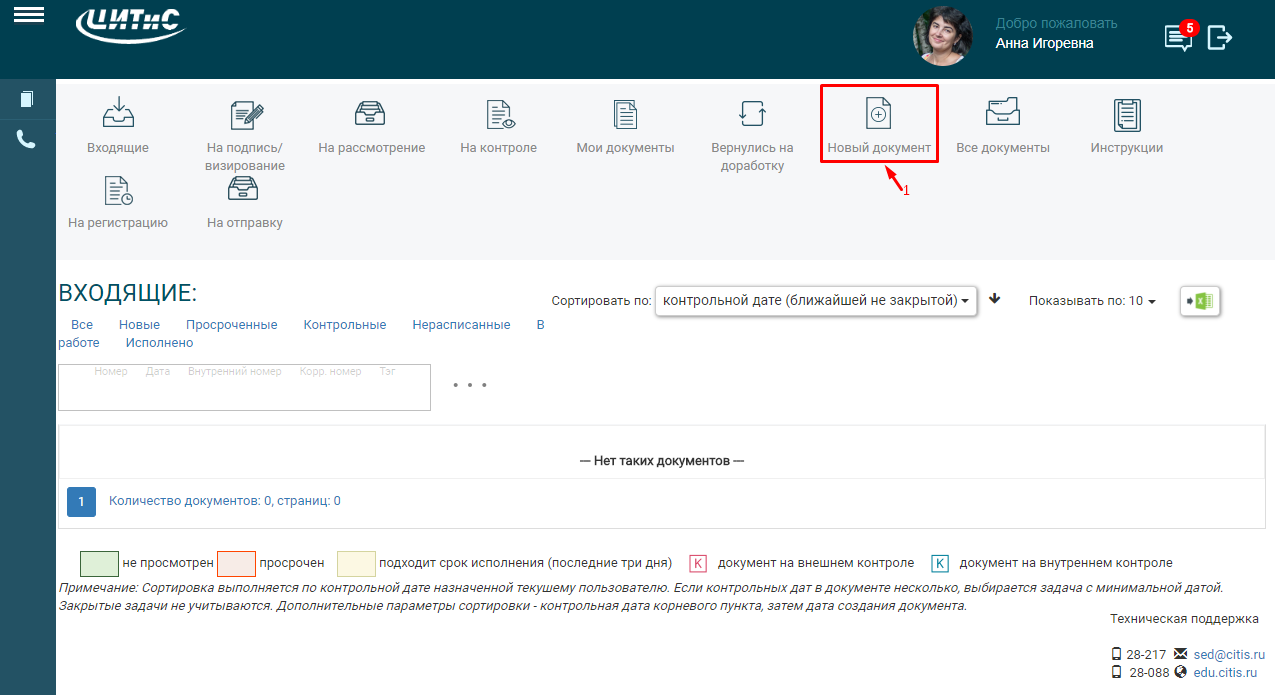Switch to the Просроченные filter tab
1275x695 pixels.
[231, 325]
